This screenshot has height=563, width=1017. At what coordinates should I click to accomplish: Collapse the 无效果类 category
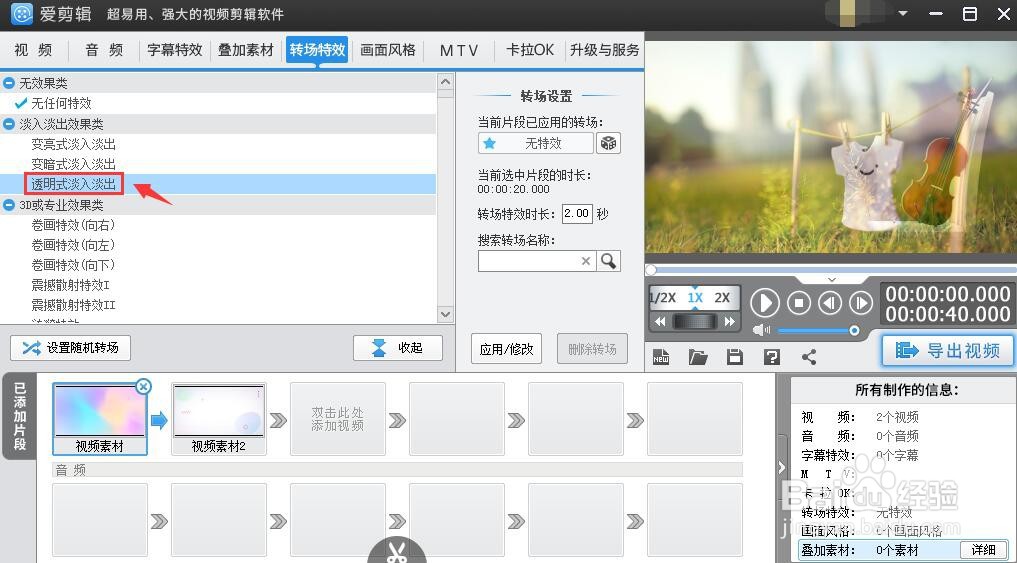point(9,83)
